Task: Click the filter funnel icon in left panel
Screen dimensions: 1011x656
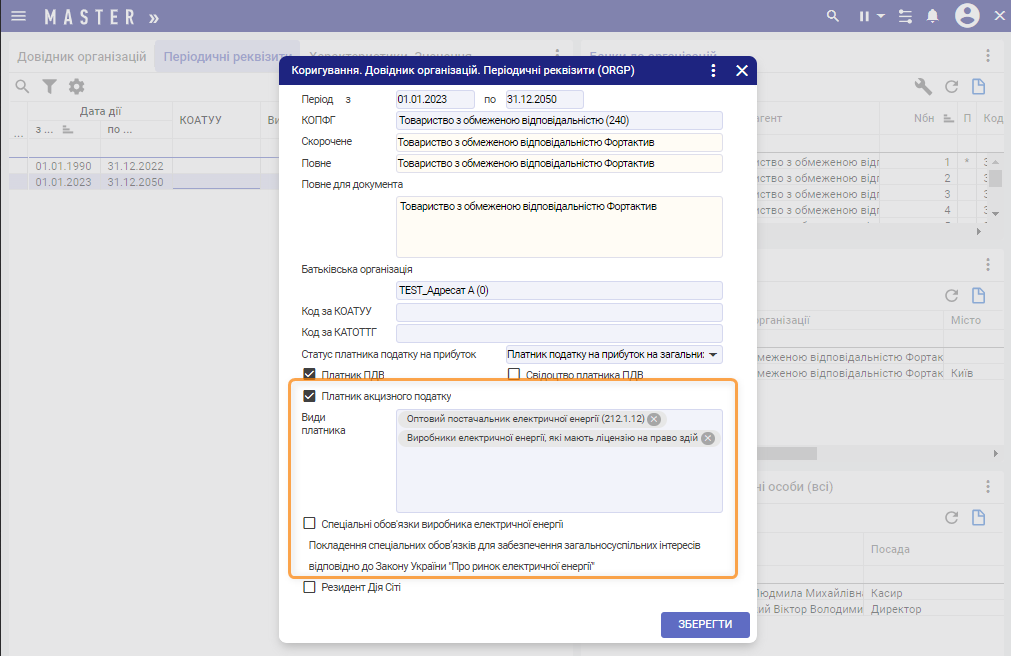Action: pos(49,87)
